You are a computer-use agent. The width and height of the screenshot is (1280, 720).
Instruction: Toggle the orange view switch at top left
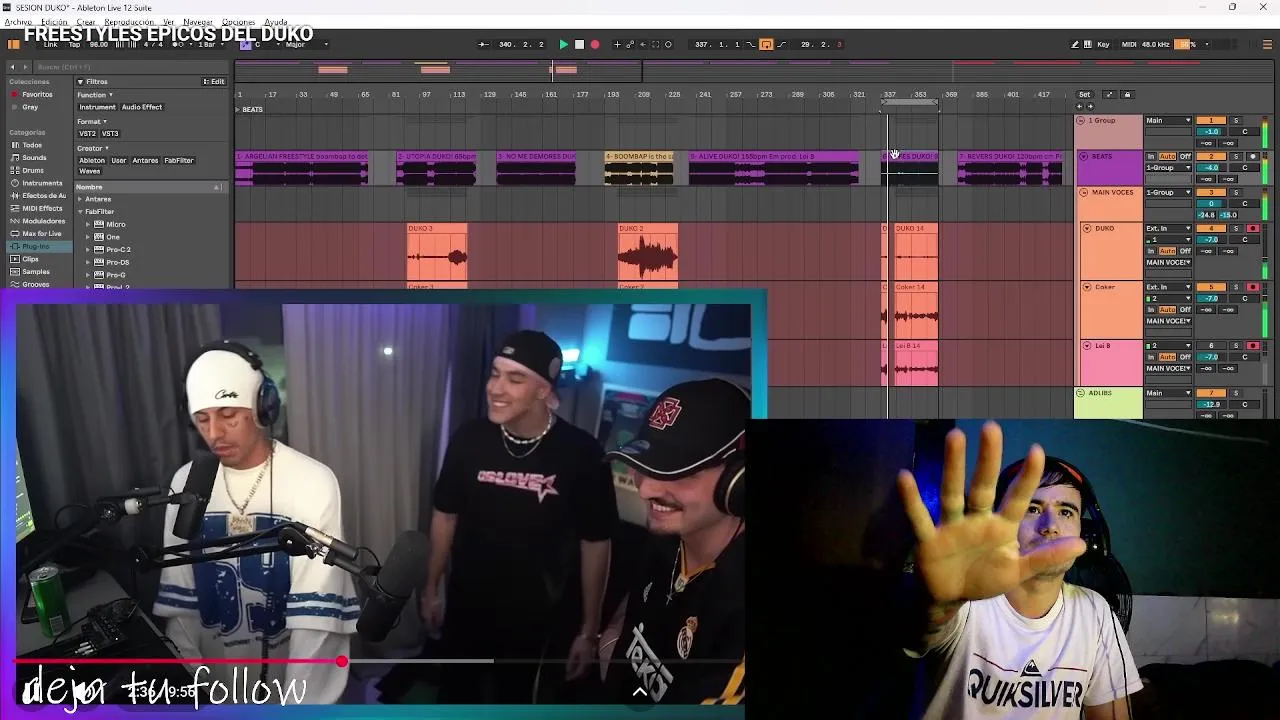point(14,44)
